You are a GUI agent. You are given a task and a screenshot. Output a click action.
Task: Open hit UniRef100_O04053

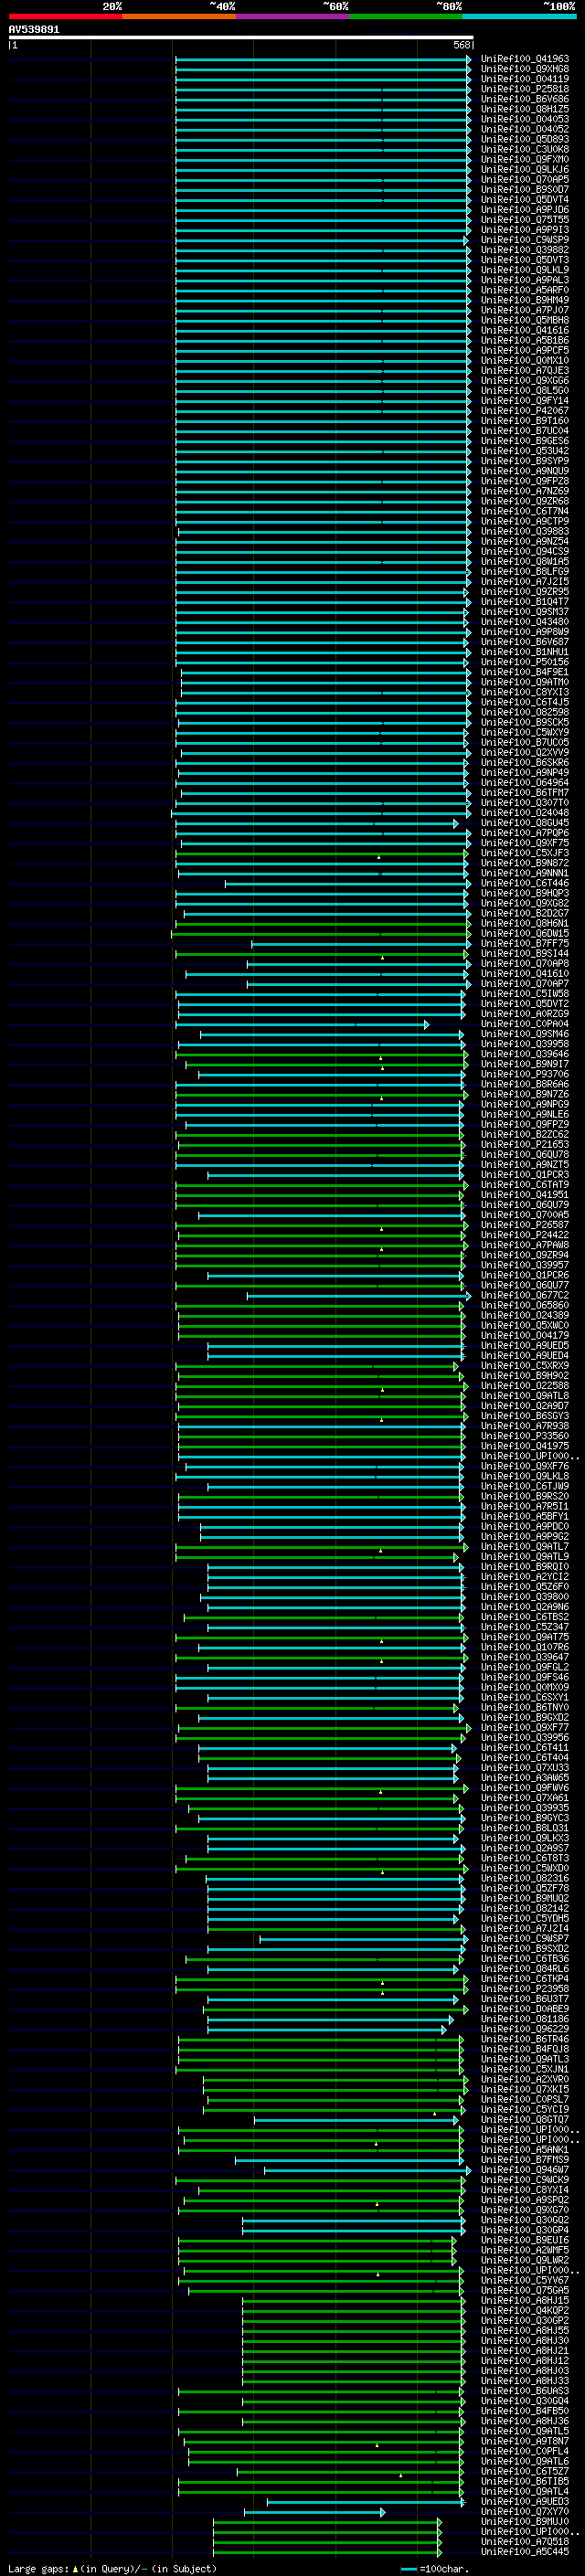(x=525, y=119)
